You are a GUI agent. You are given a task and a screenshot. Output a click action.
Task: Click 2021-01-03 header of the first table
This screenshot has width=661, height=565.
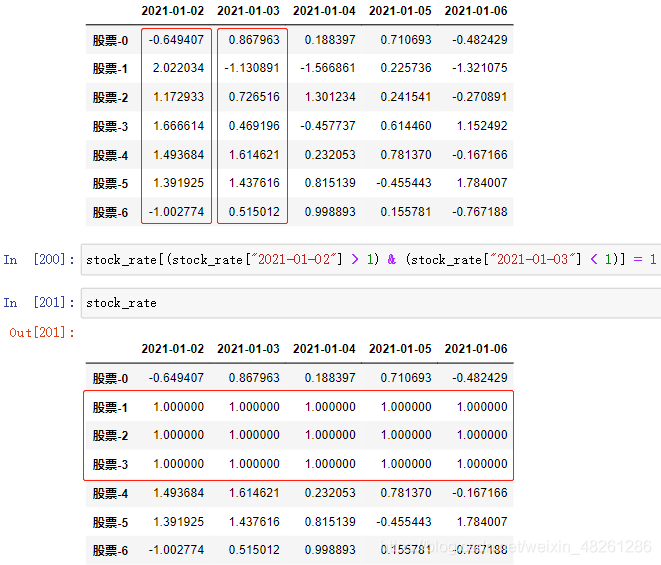coord(248,11)
